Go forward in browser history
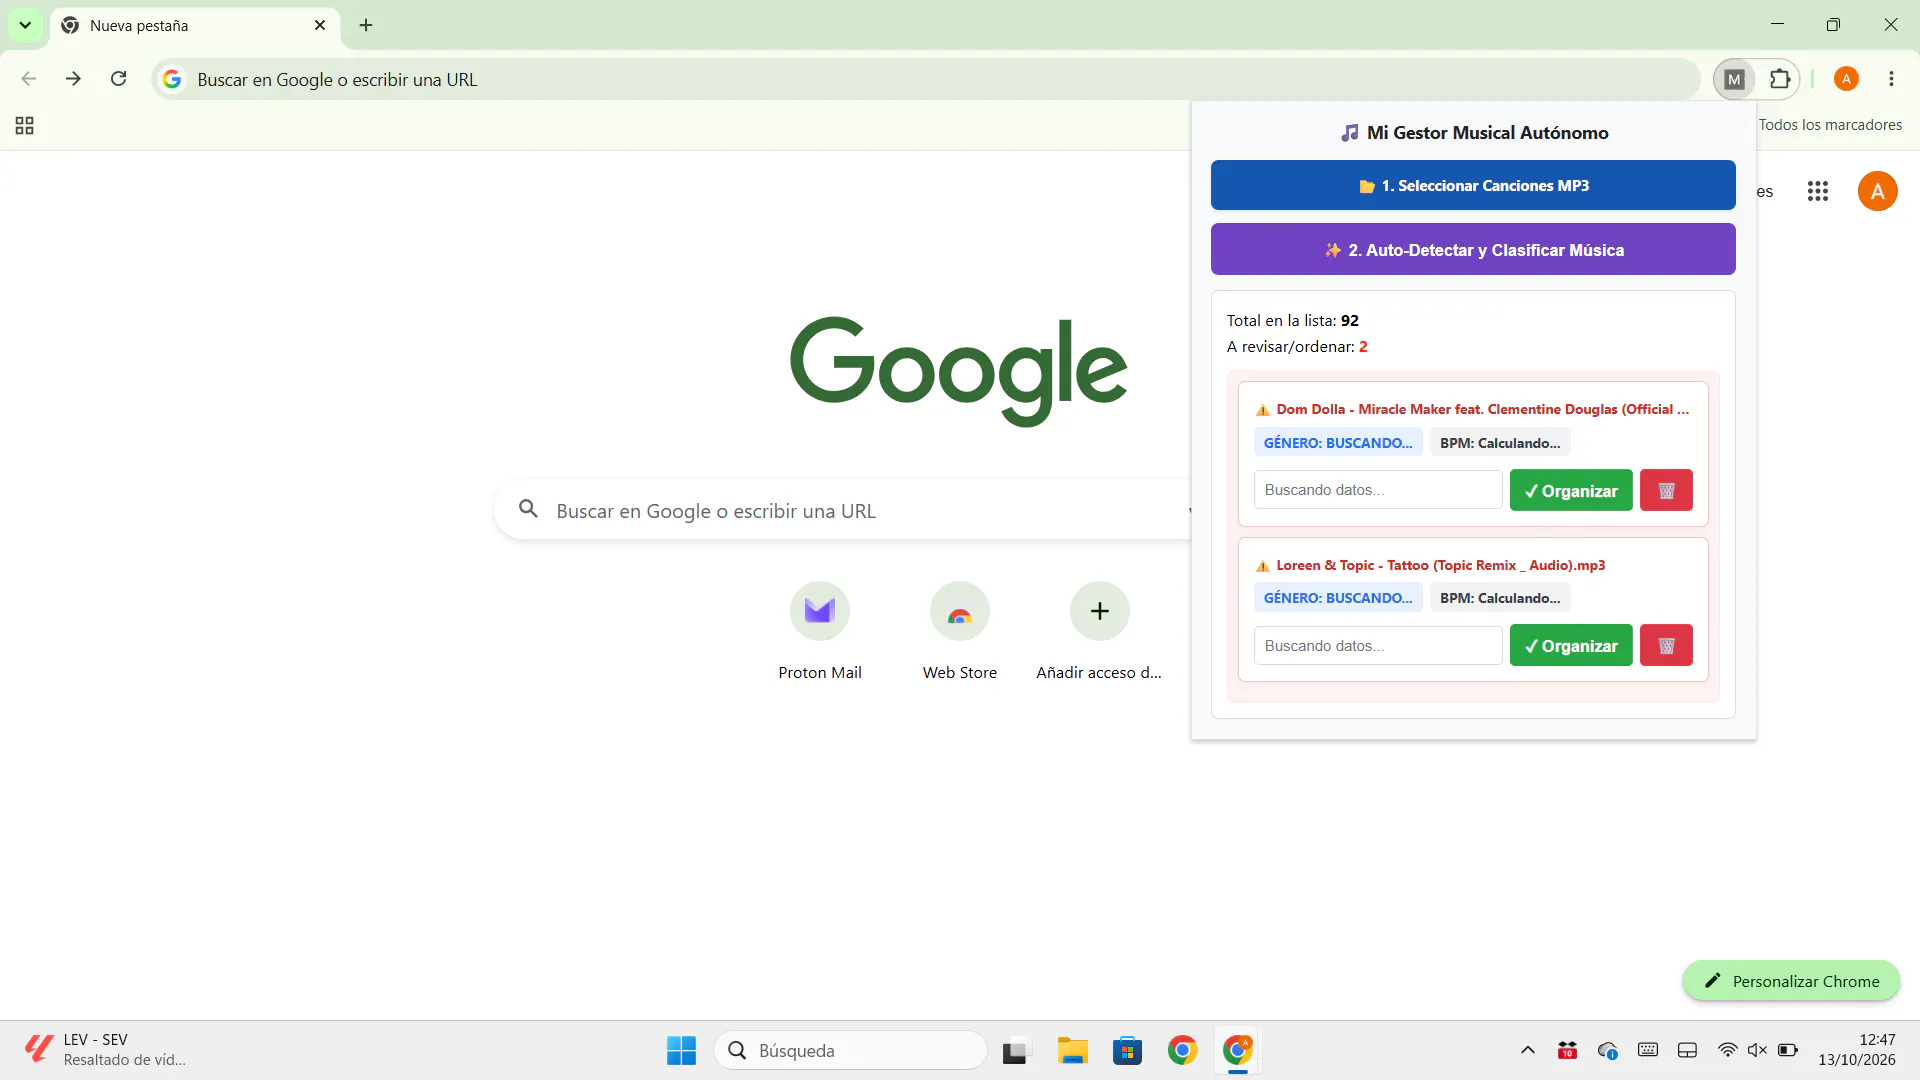This screenshot has height=1080, width=1920. click(x=73, y=79)
